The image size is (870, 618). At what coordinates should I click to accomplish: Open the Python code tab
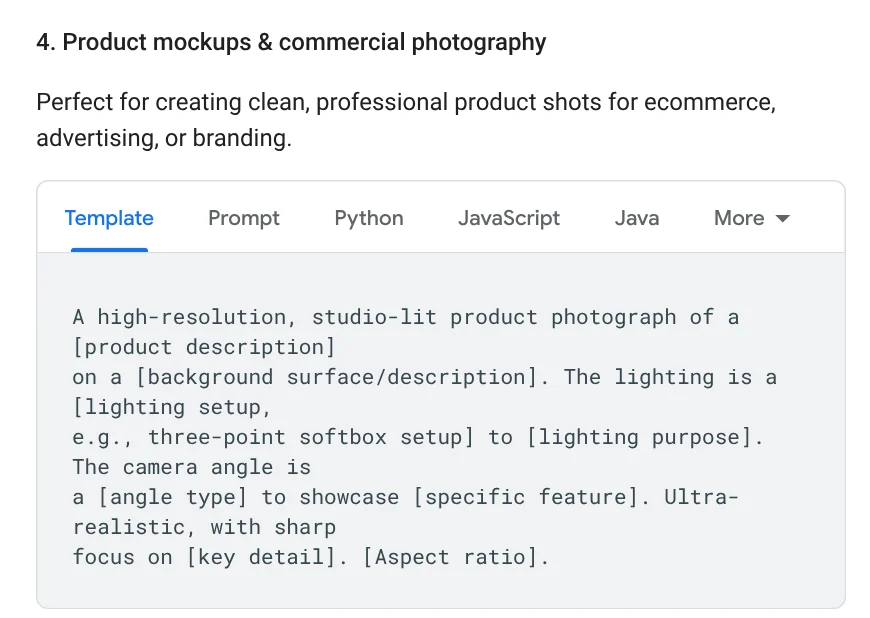(369, 218)
